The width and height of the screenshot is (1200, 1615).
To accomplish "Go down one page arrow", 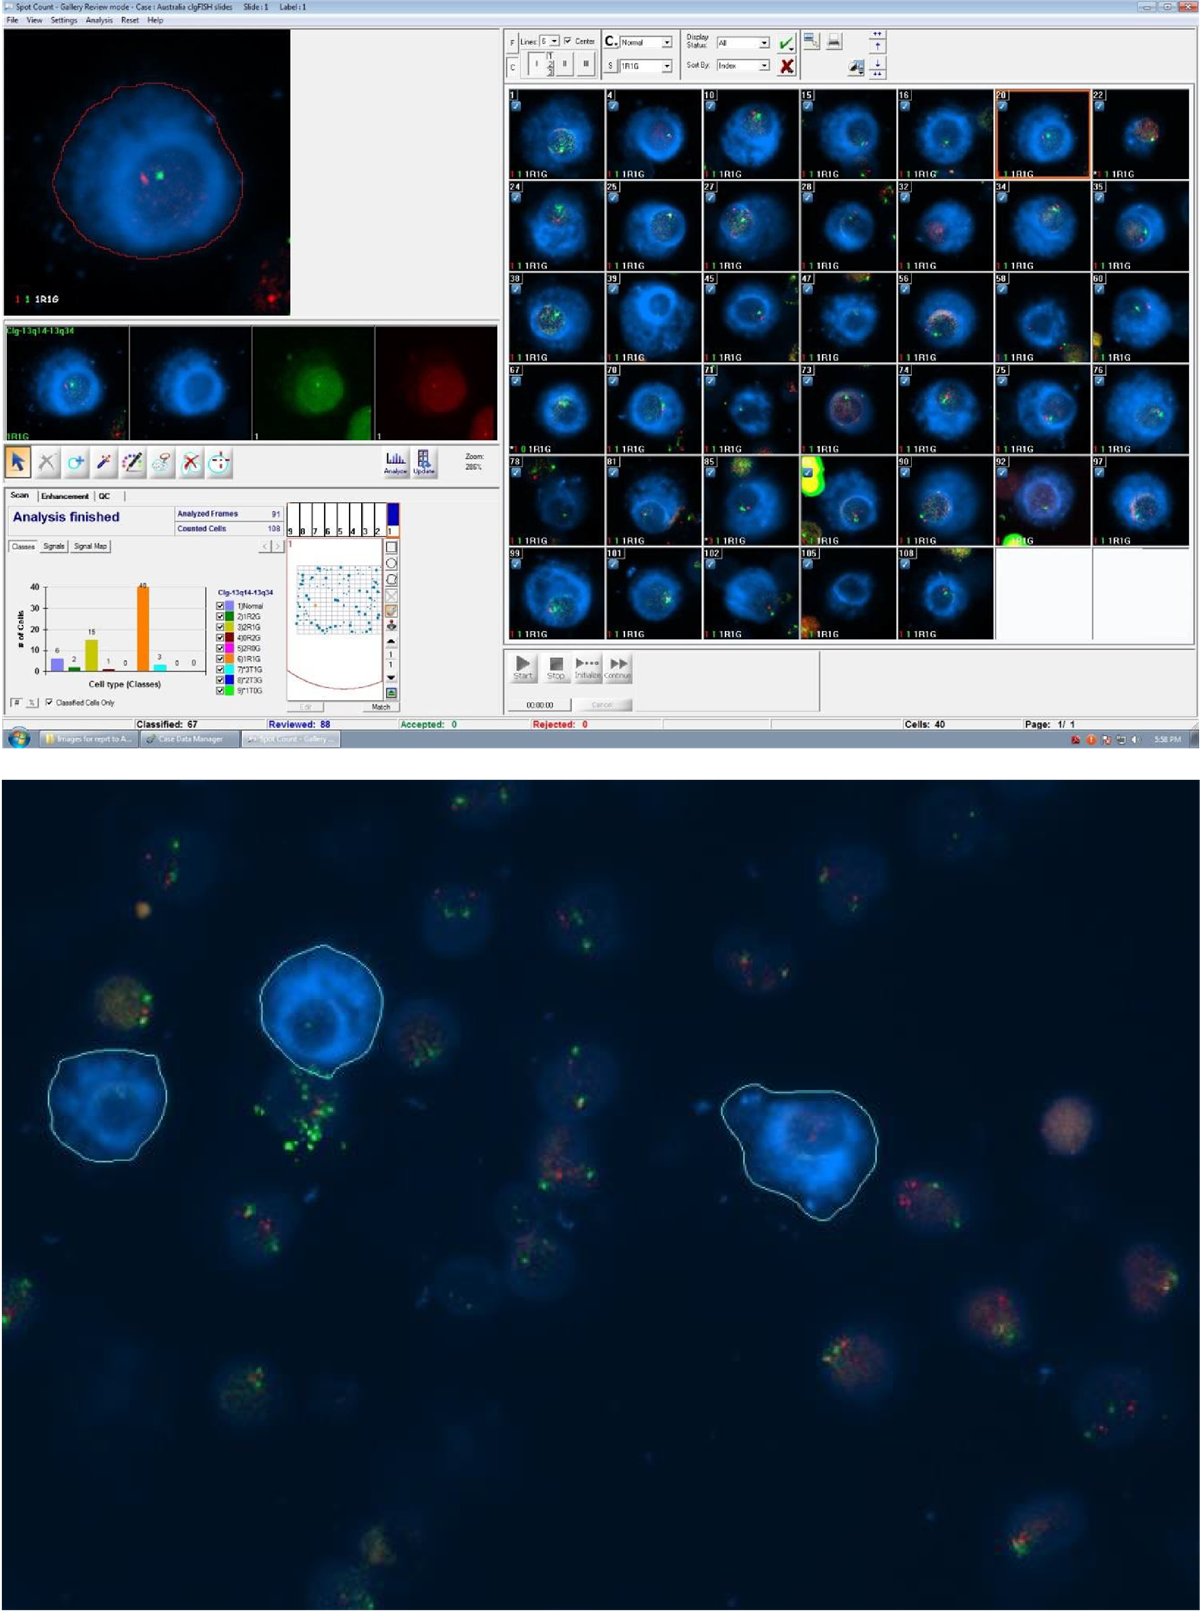I will (x=877, y=62).
